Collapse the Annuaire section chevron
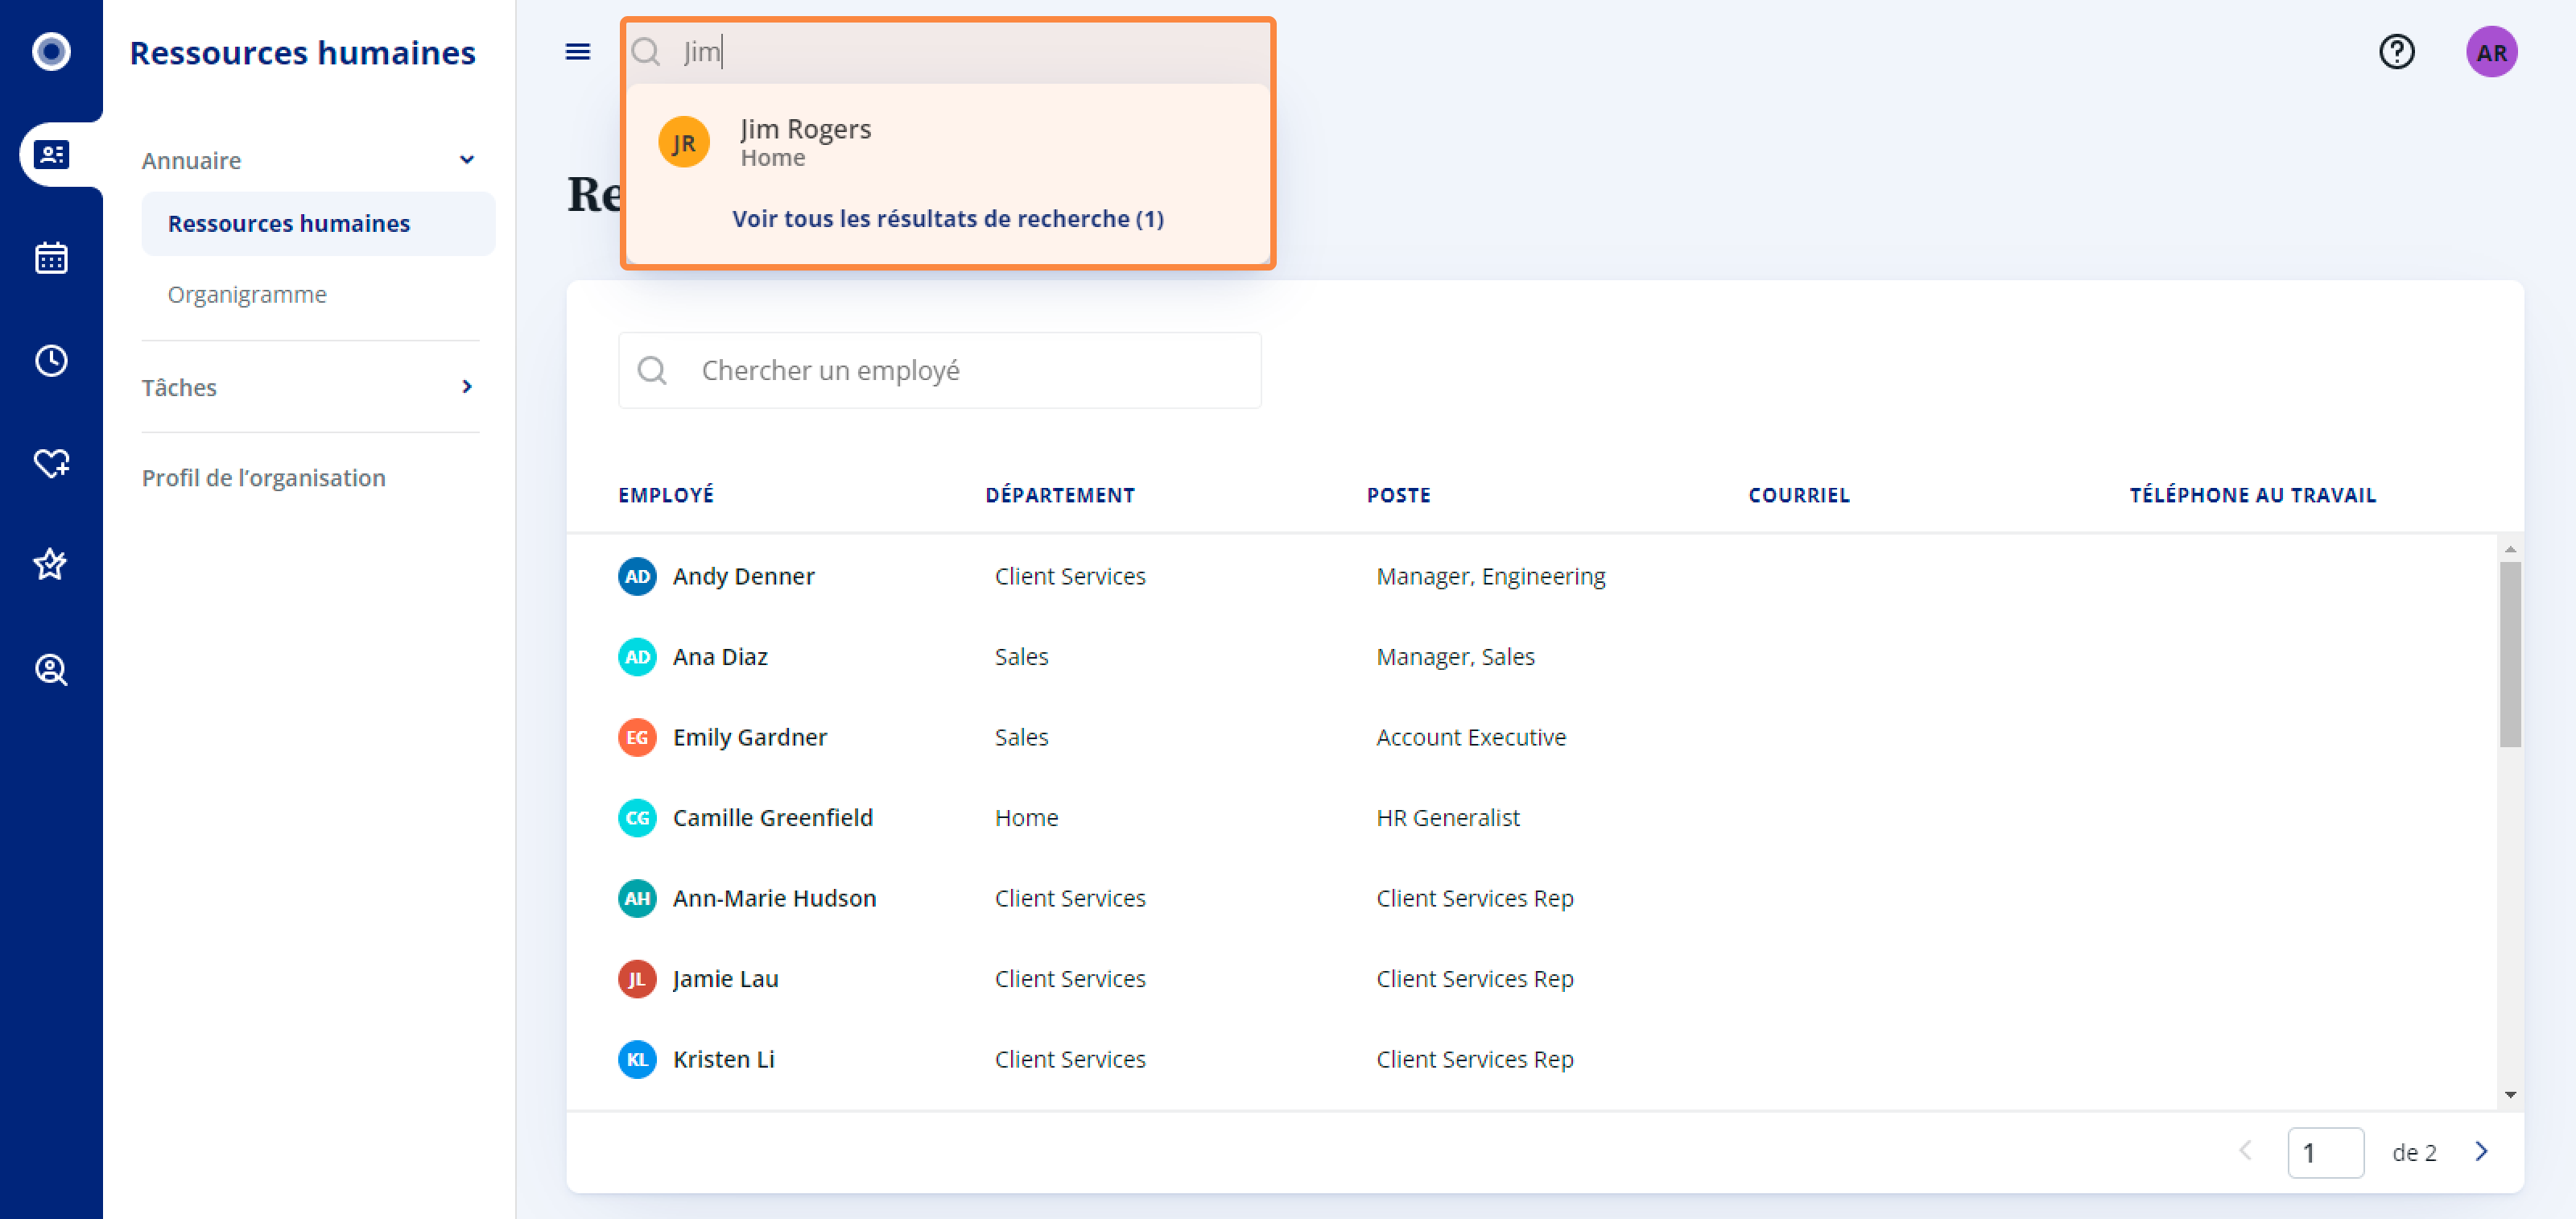2576x1219 pixels. [x=467, y=160]
